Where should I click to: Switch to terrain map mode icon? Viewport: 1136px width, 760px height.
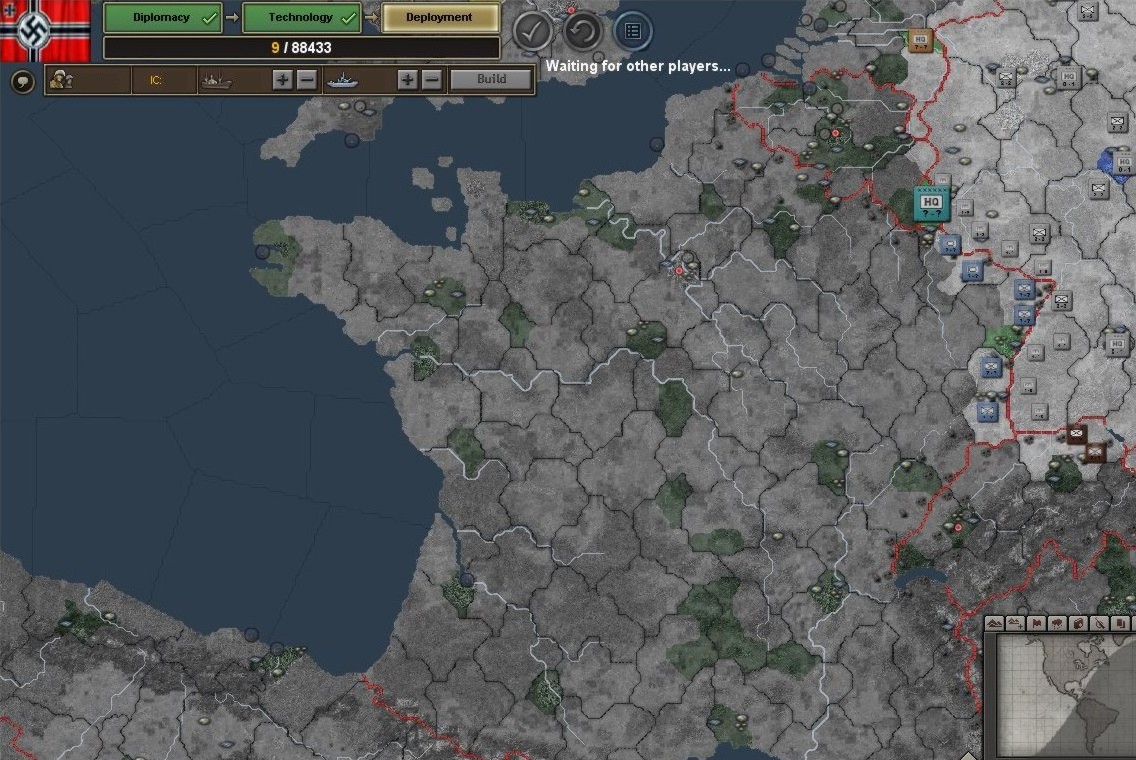coord(994,623)
